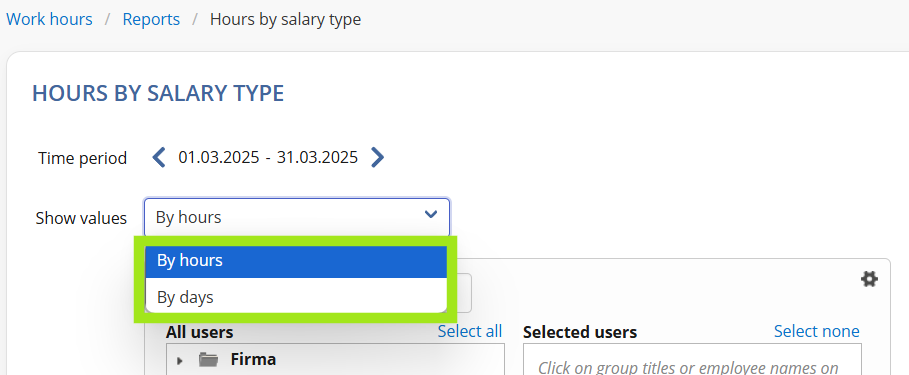Open the gear settings icon
This screenshot has height=375, width=909.
[x=869, y=279]
